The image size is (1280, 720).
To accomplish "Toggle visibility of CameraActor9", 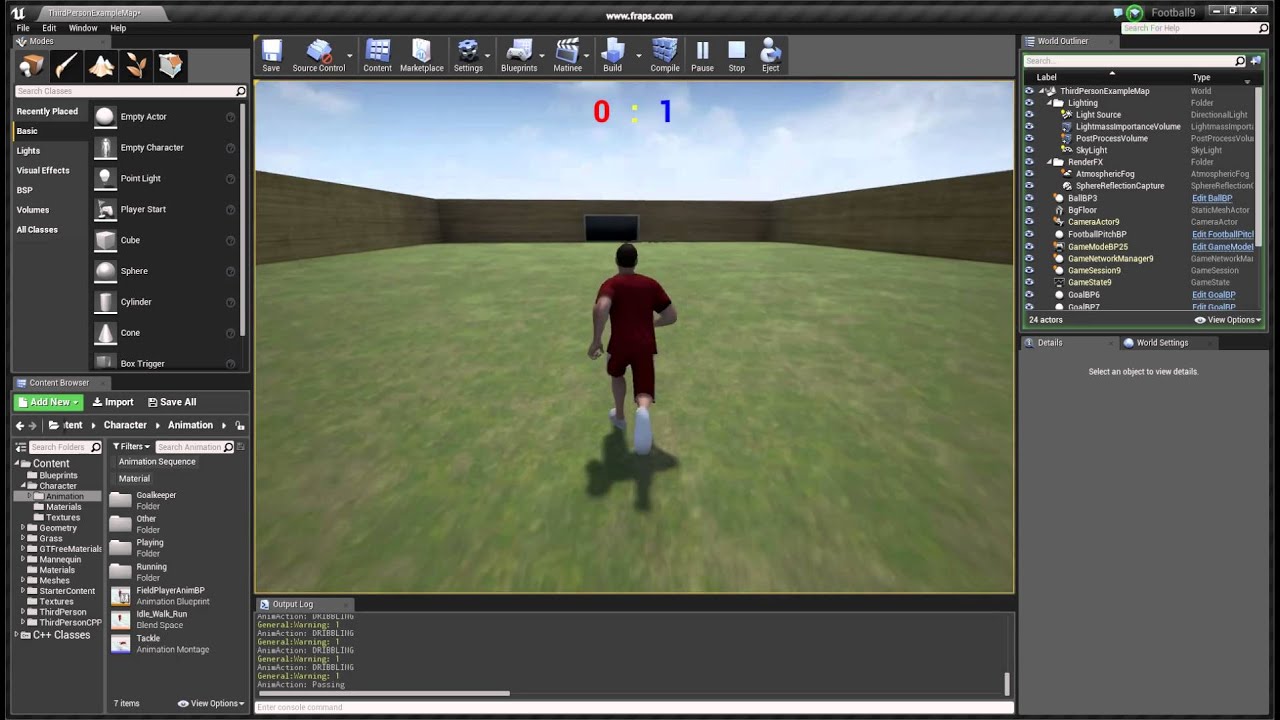I will coord(1029,222).
